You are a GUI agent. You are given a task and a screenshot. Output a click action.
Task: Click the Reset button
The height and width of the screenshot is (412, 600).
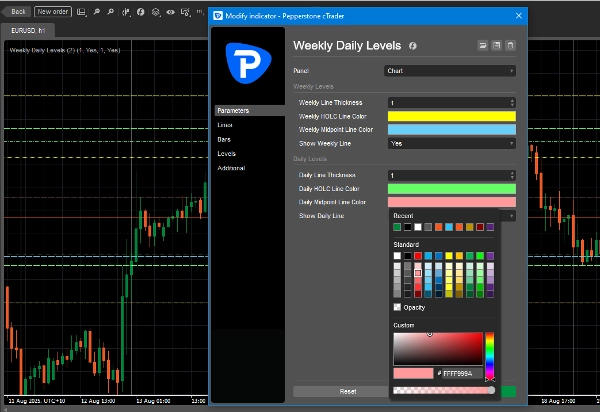(x=348, y=391)
